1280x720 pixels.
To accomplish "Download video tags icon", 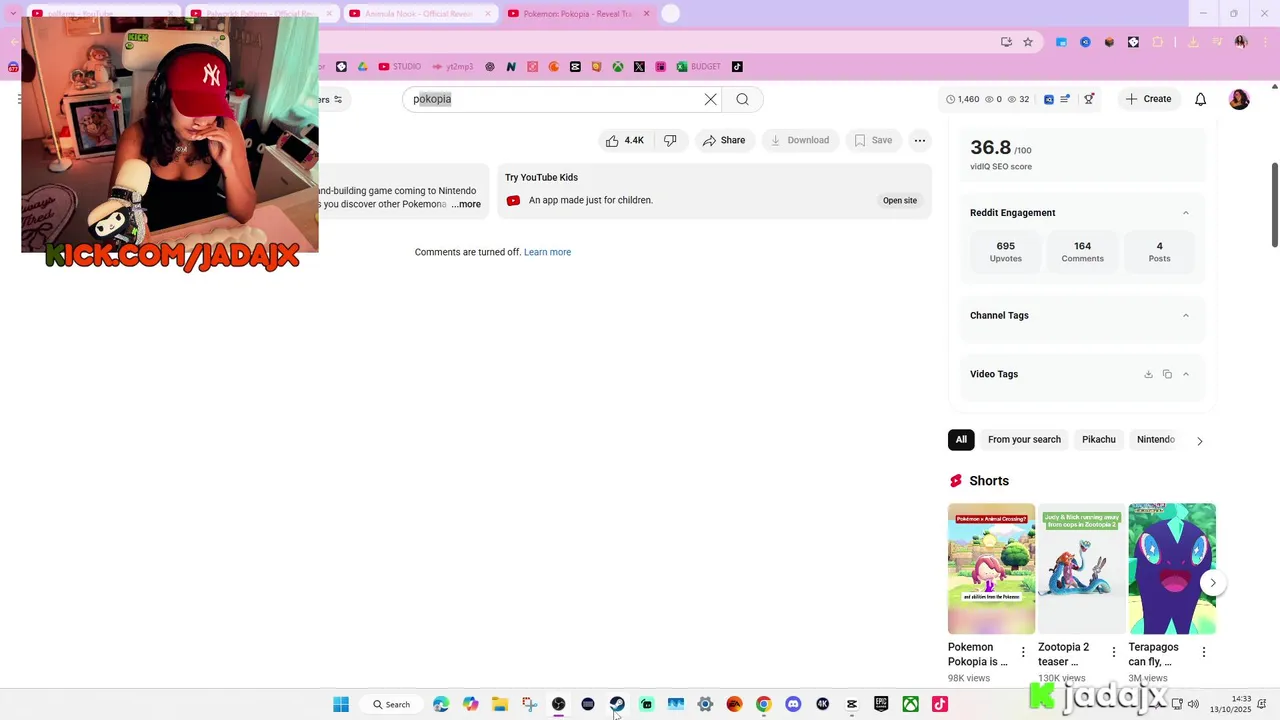I will [x=1148, y=374].
